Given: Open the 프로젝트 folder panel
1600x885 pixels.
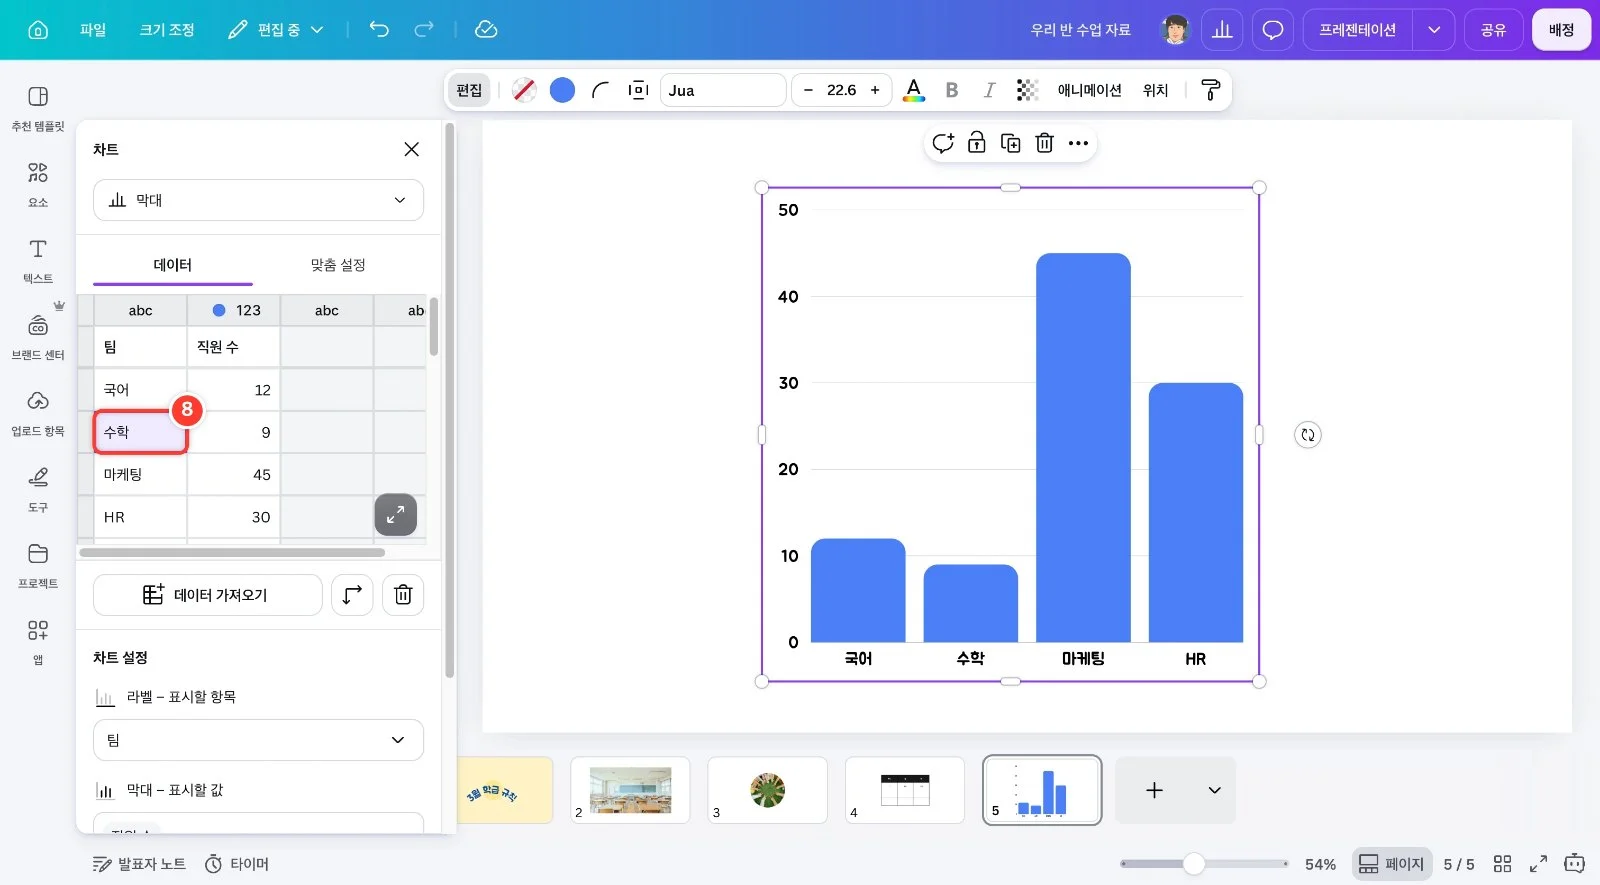Looking at the screenshot, I should pos(38,565).
